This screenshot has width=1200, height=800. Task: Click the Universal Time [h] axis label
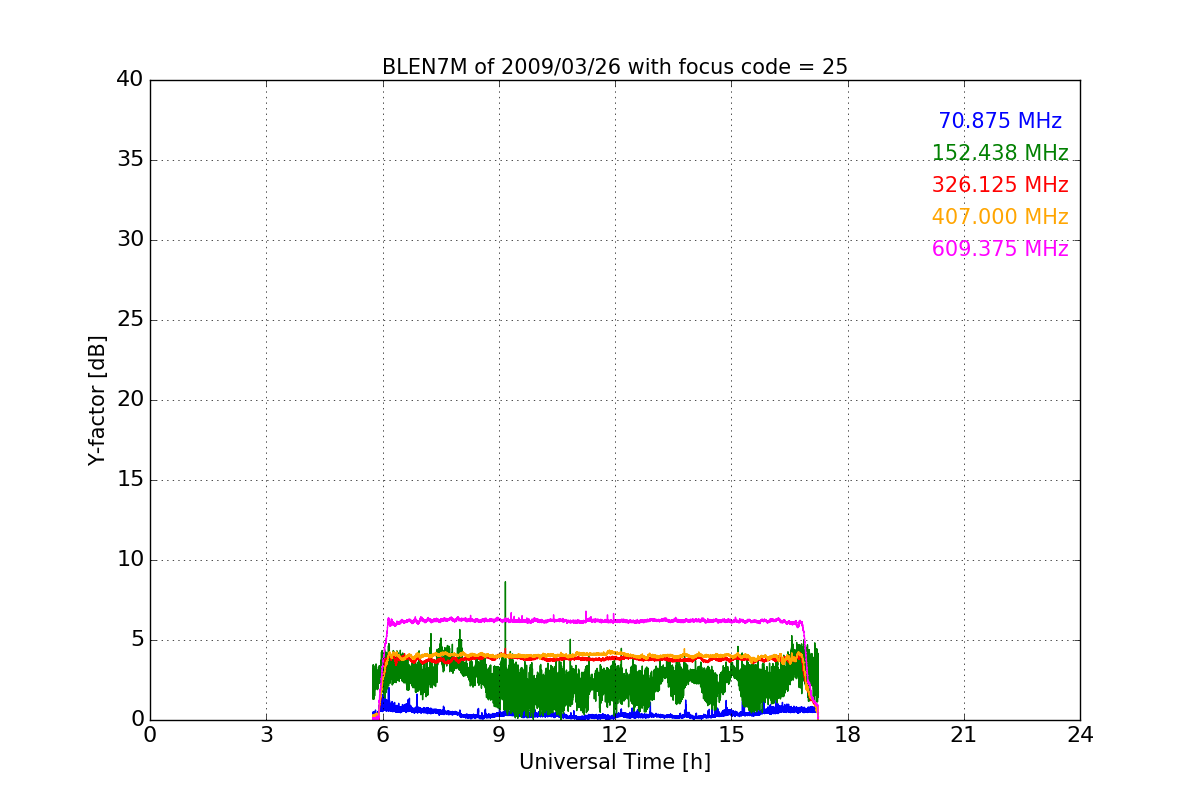(x=614, y=762)
